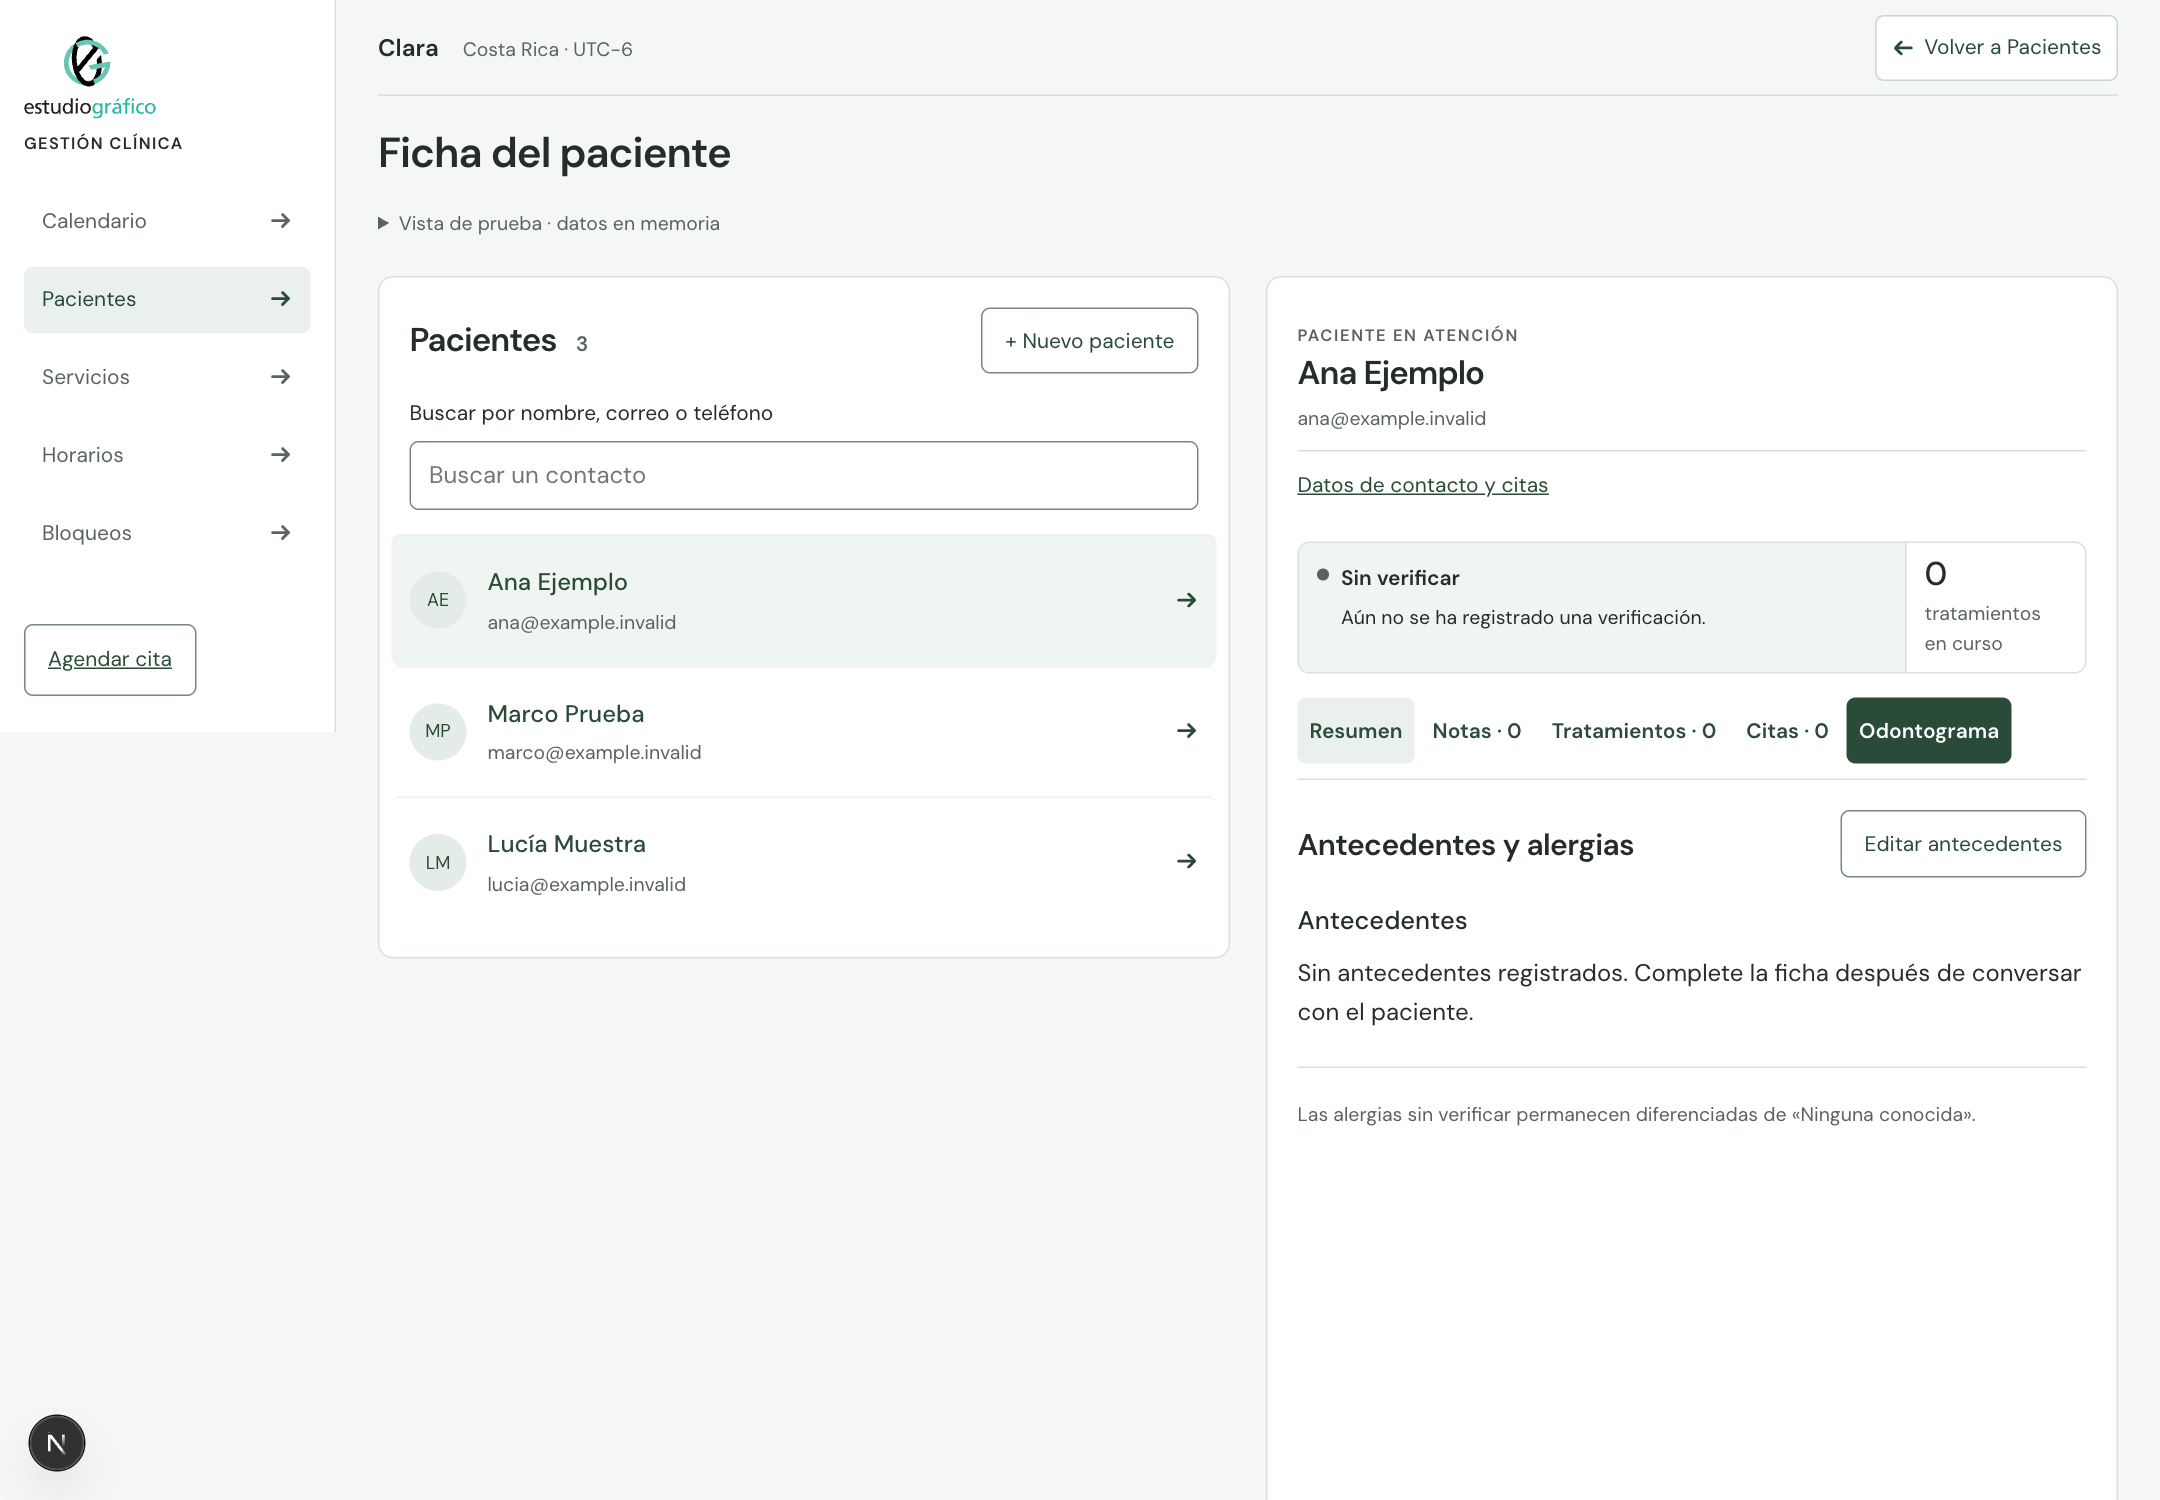The width and height of the screenshot is (2160, 1500).
Task: Click the Volver a Pacientes button
Action: [1996, 48]
